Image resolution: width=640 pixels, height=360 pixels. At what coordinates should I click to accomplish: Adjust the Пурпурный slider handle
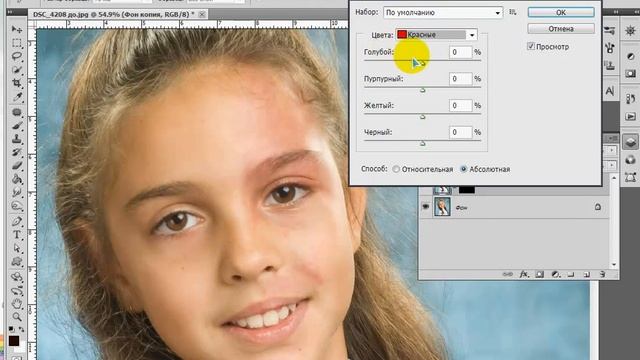[x=422, y=90]
